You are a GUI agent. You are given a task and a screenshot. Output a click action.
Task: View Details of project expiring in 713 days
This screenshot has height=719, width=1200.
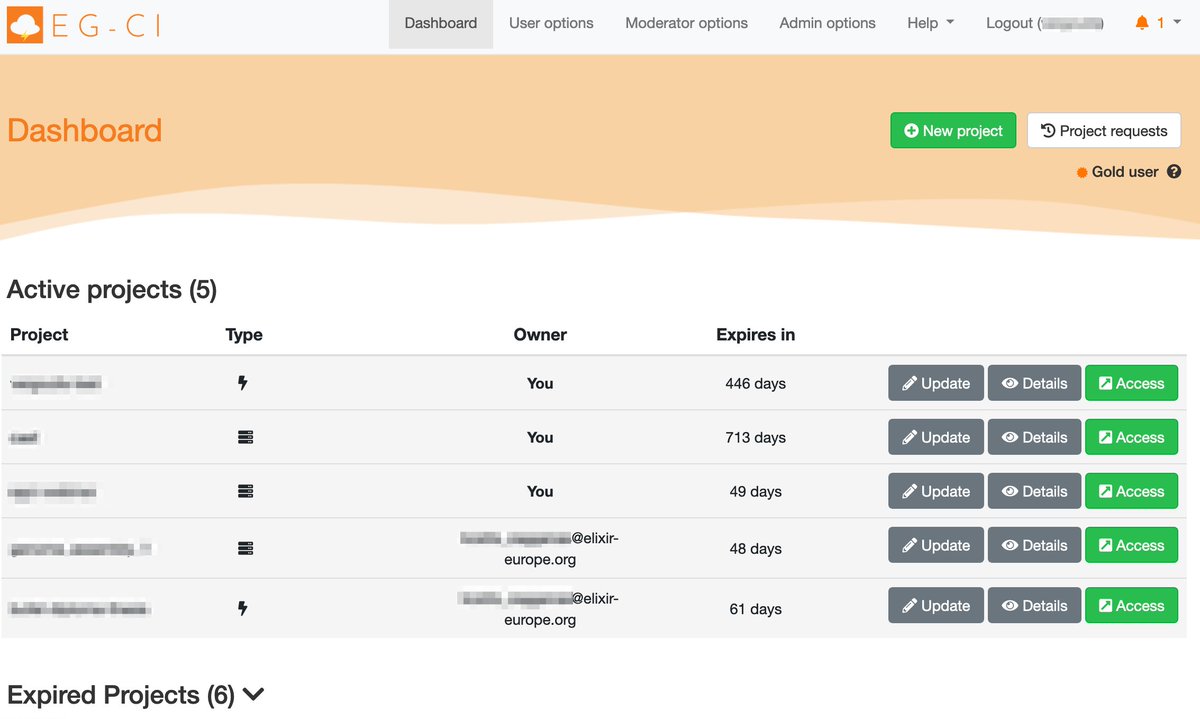tap(1034, 437)
